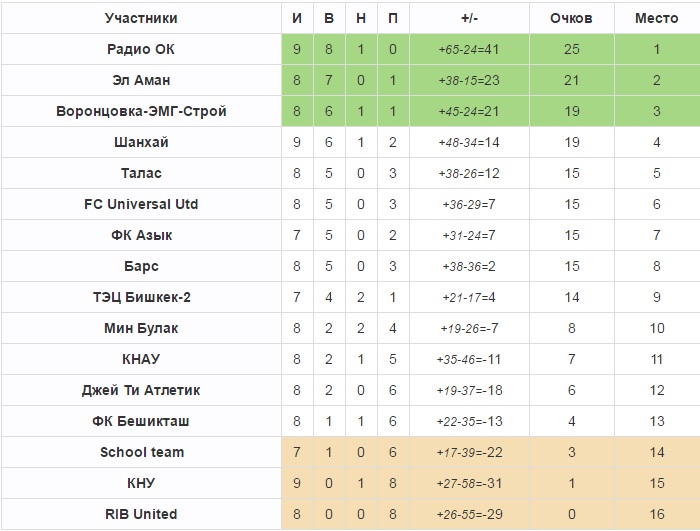Select the КНАУ team name
This screenshot has width=700, height=531.
141,359
